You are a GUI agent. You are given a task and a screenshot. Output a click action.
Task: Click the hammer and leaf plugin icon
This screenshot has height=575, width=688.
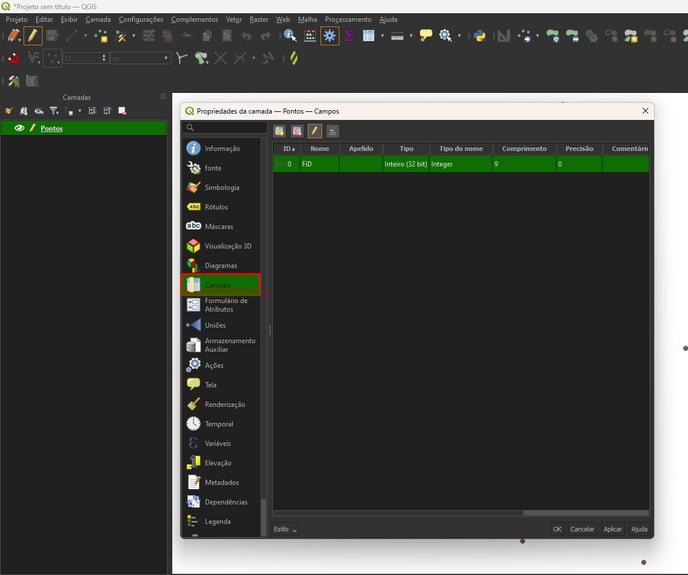(14, 81)
